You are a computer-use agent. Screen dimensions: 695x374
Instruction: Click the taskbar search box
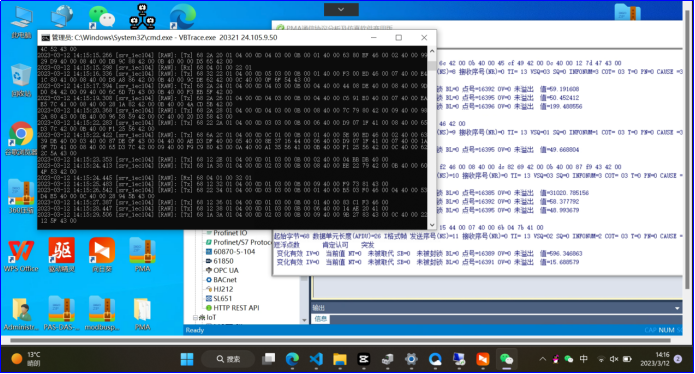(x=228, y=359)
